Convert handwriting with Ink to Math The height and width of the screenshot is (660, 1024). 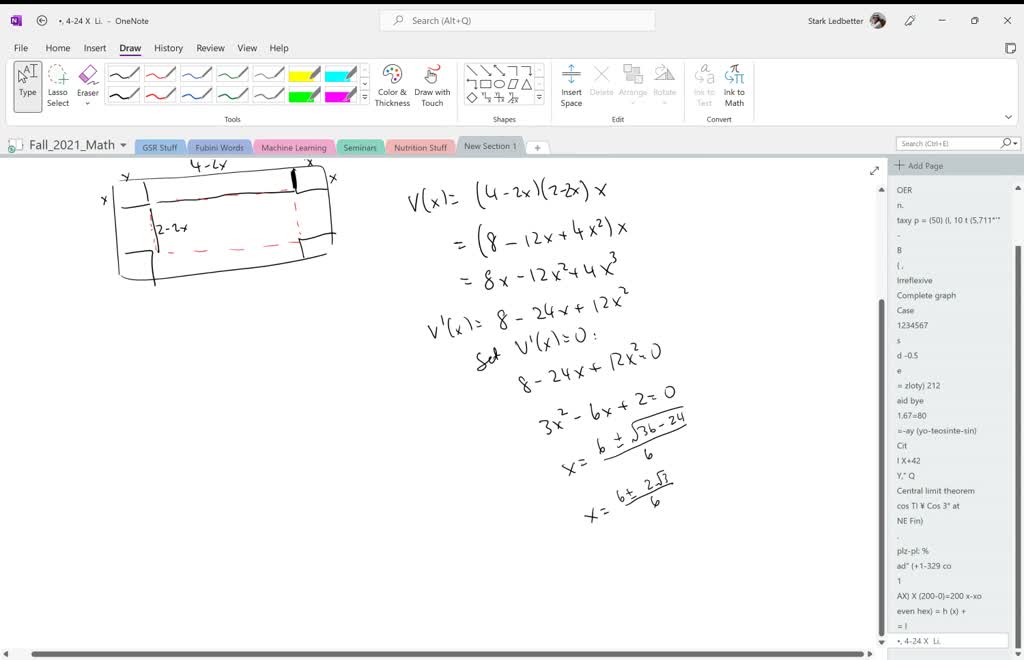pos(734,84)
